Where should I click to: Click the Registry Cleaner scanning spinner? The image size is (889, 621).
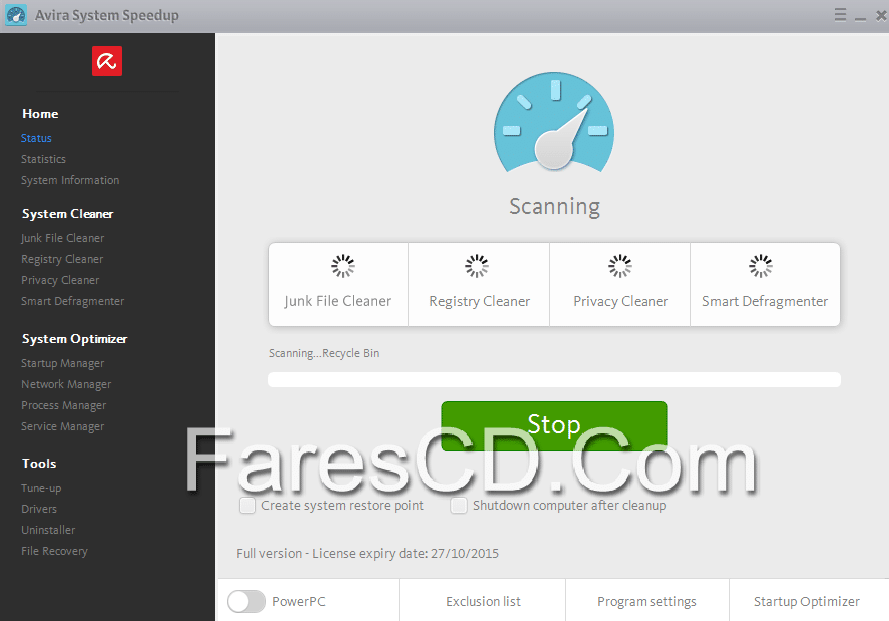[x=477, y=266]
